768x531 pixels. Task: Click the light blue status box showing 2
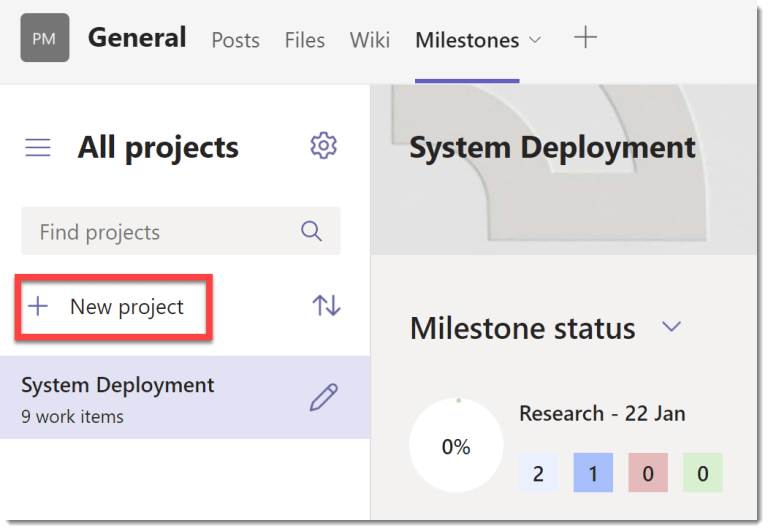538,473
